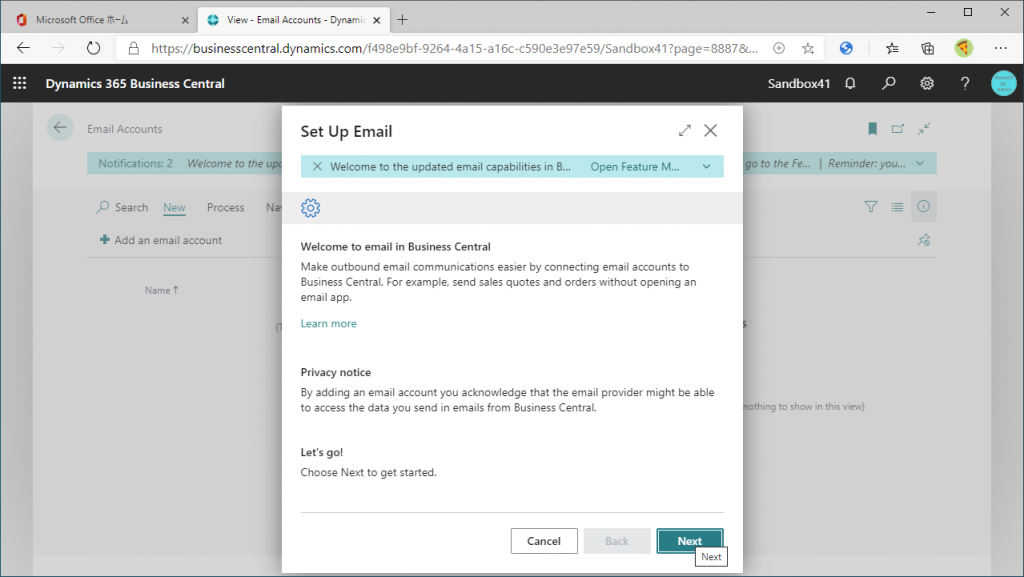Click the browser address bar URL
1024x577 pixels.
tap(455, 48)
